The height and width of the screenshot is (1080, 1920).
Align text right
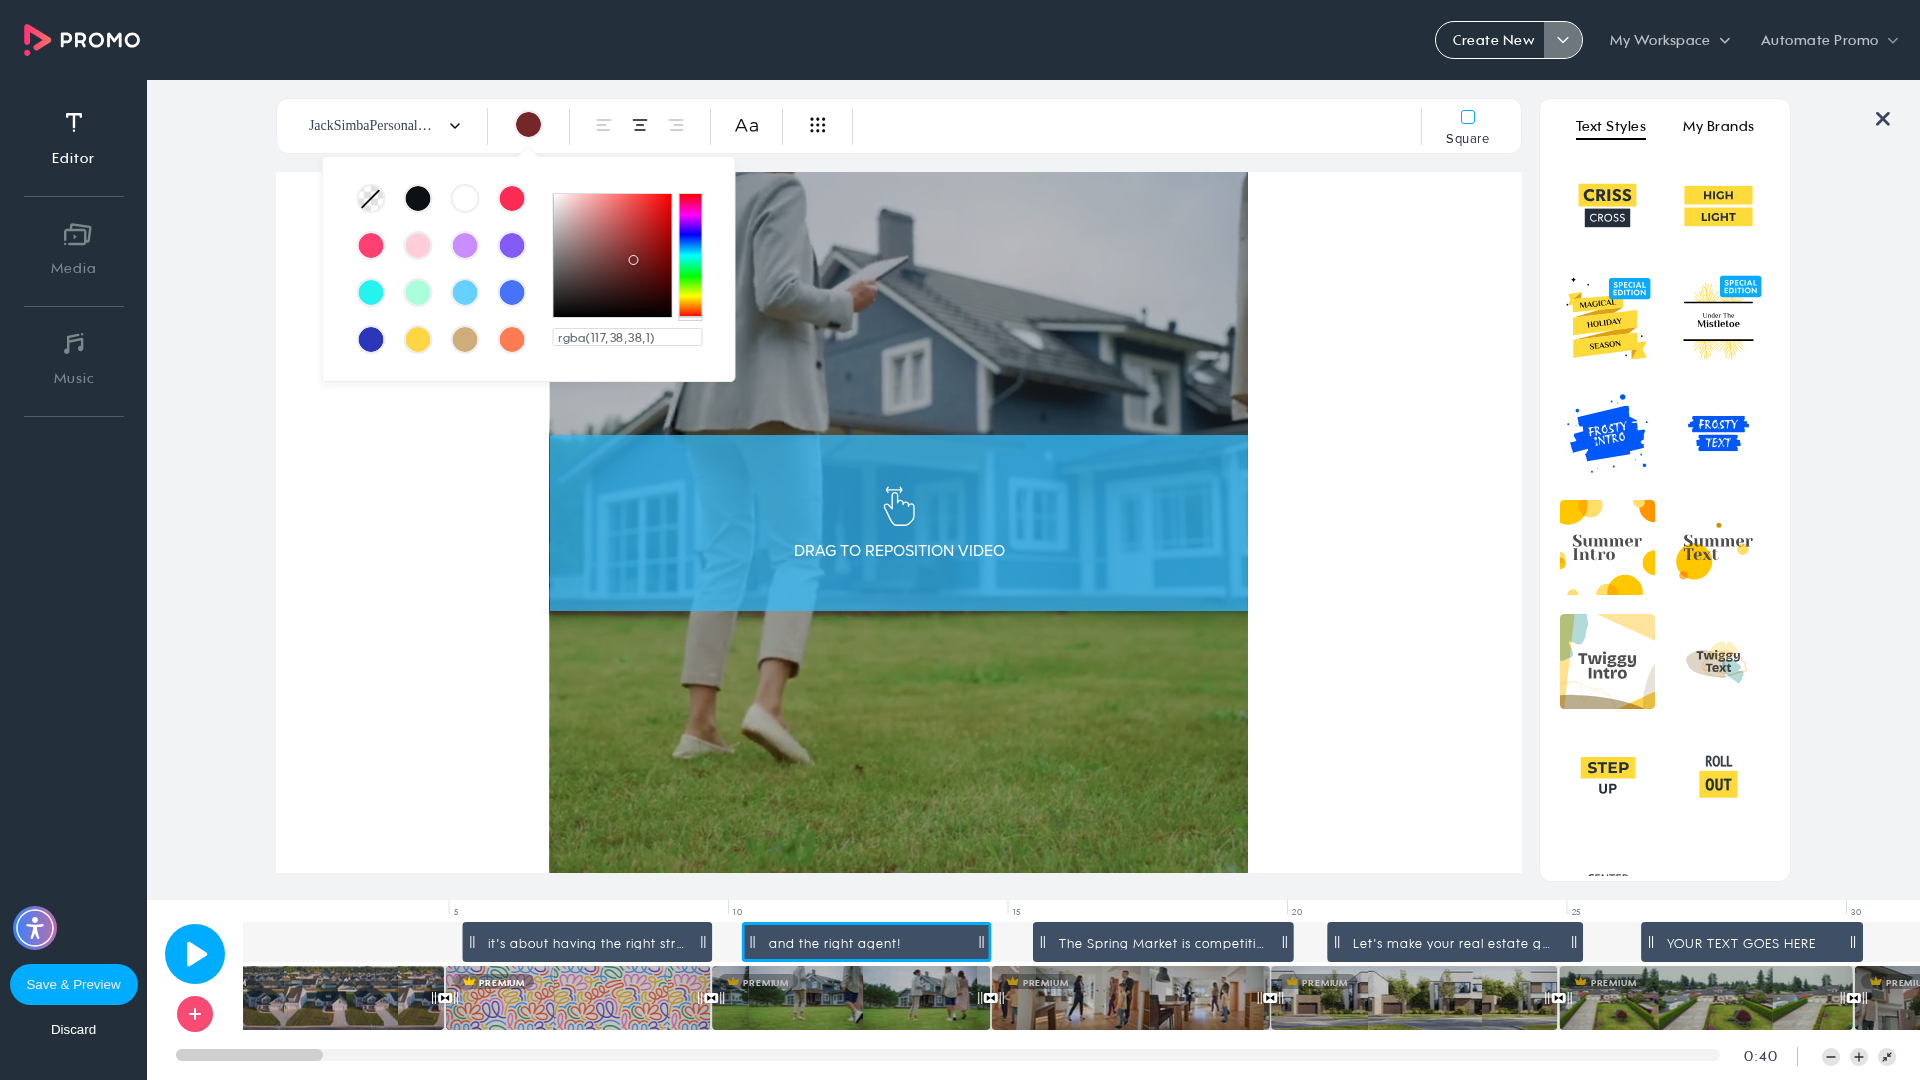tap(676, 125)
